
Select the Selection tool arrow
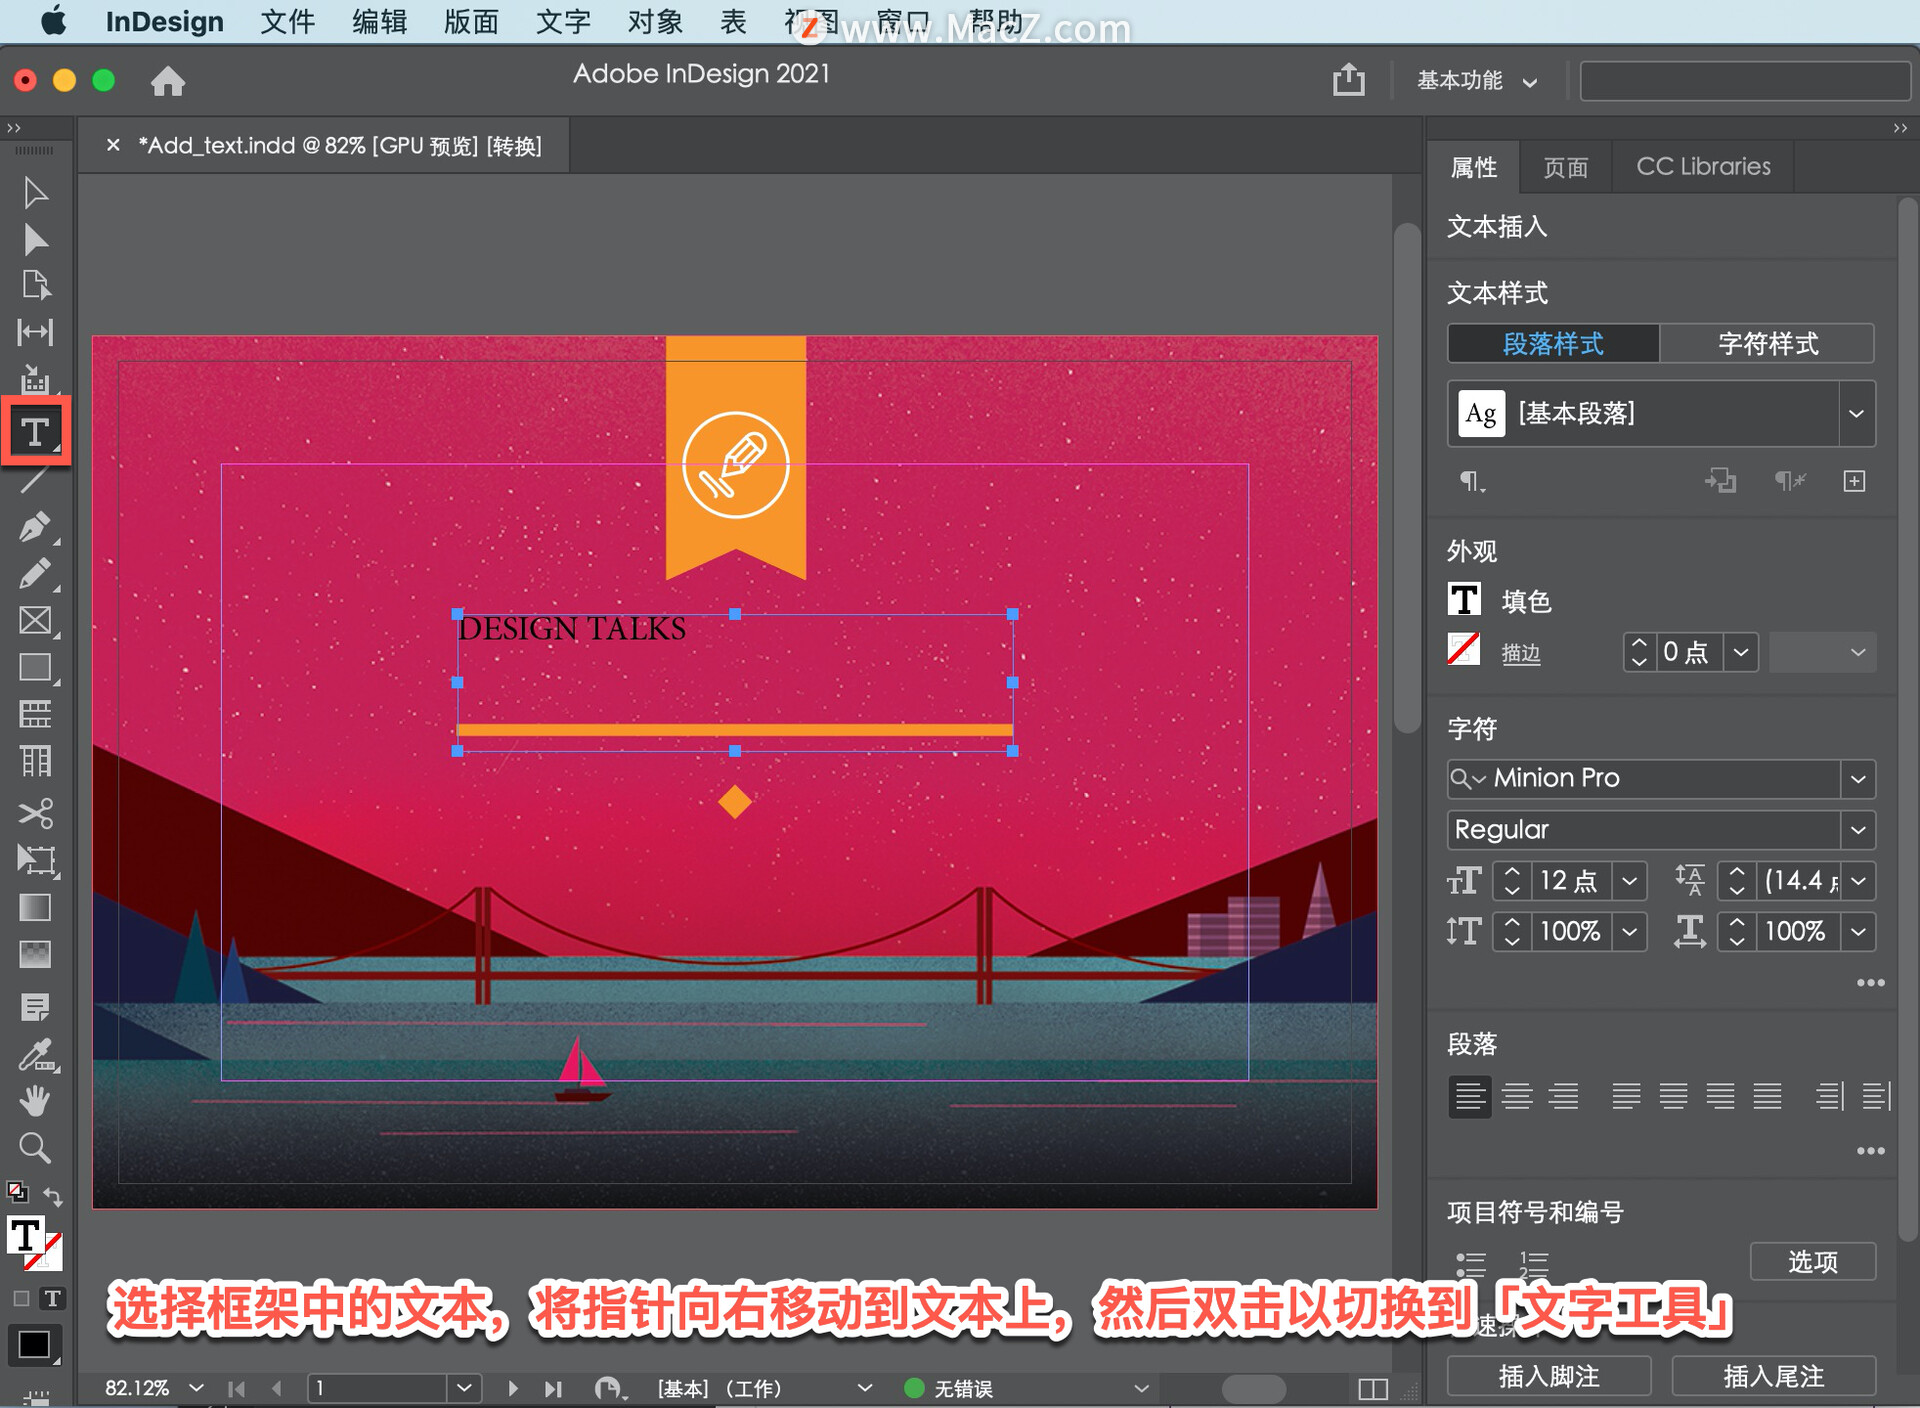coord(35,192)
